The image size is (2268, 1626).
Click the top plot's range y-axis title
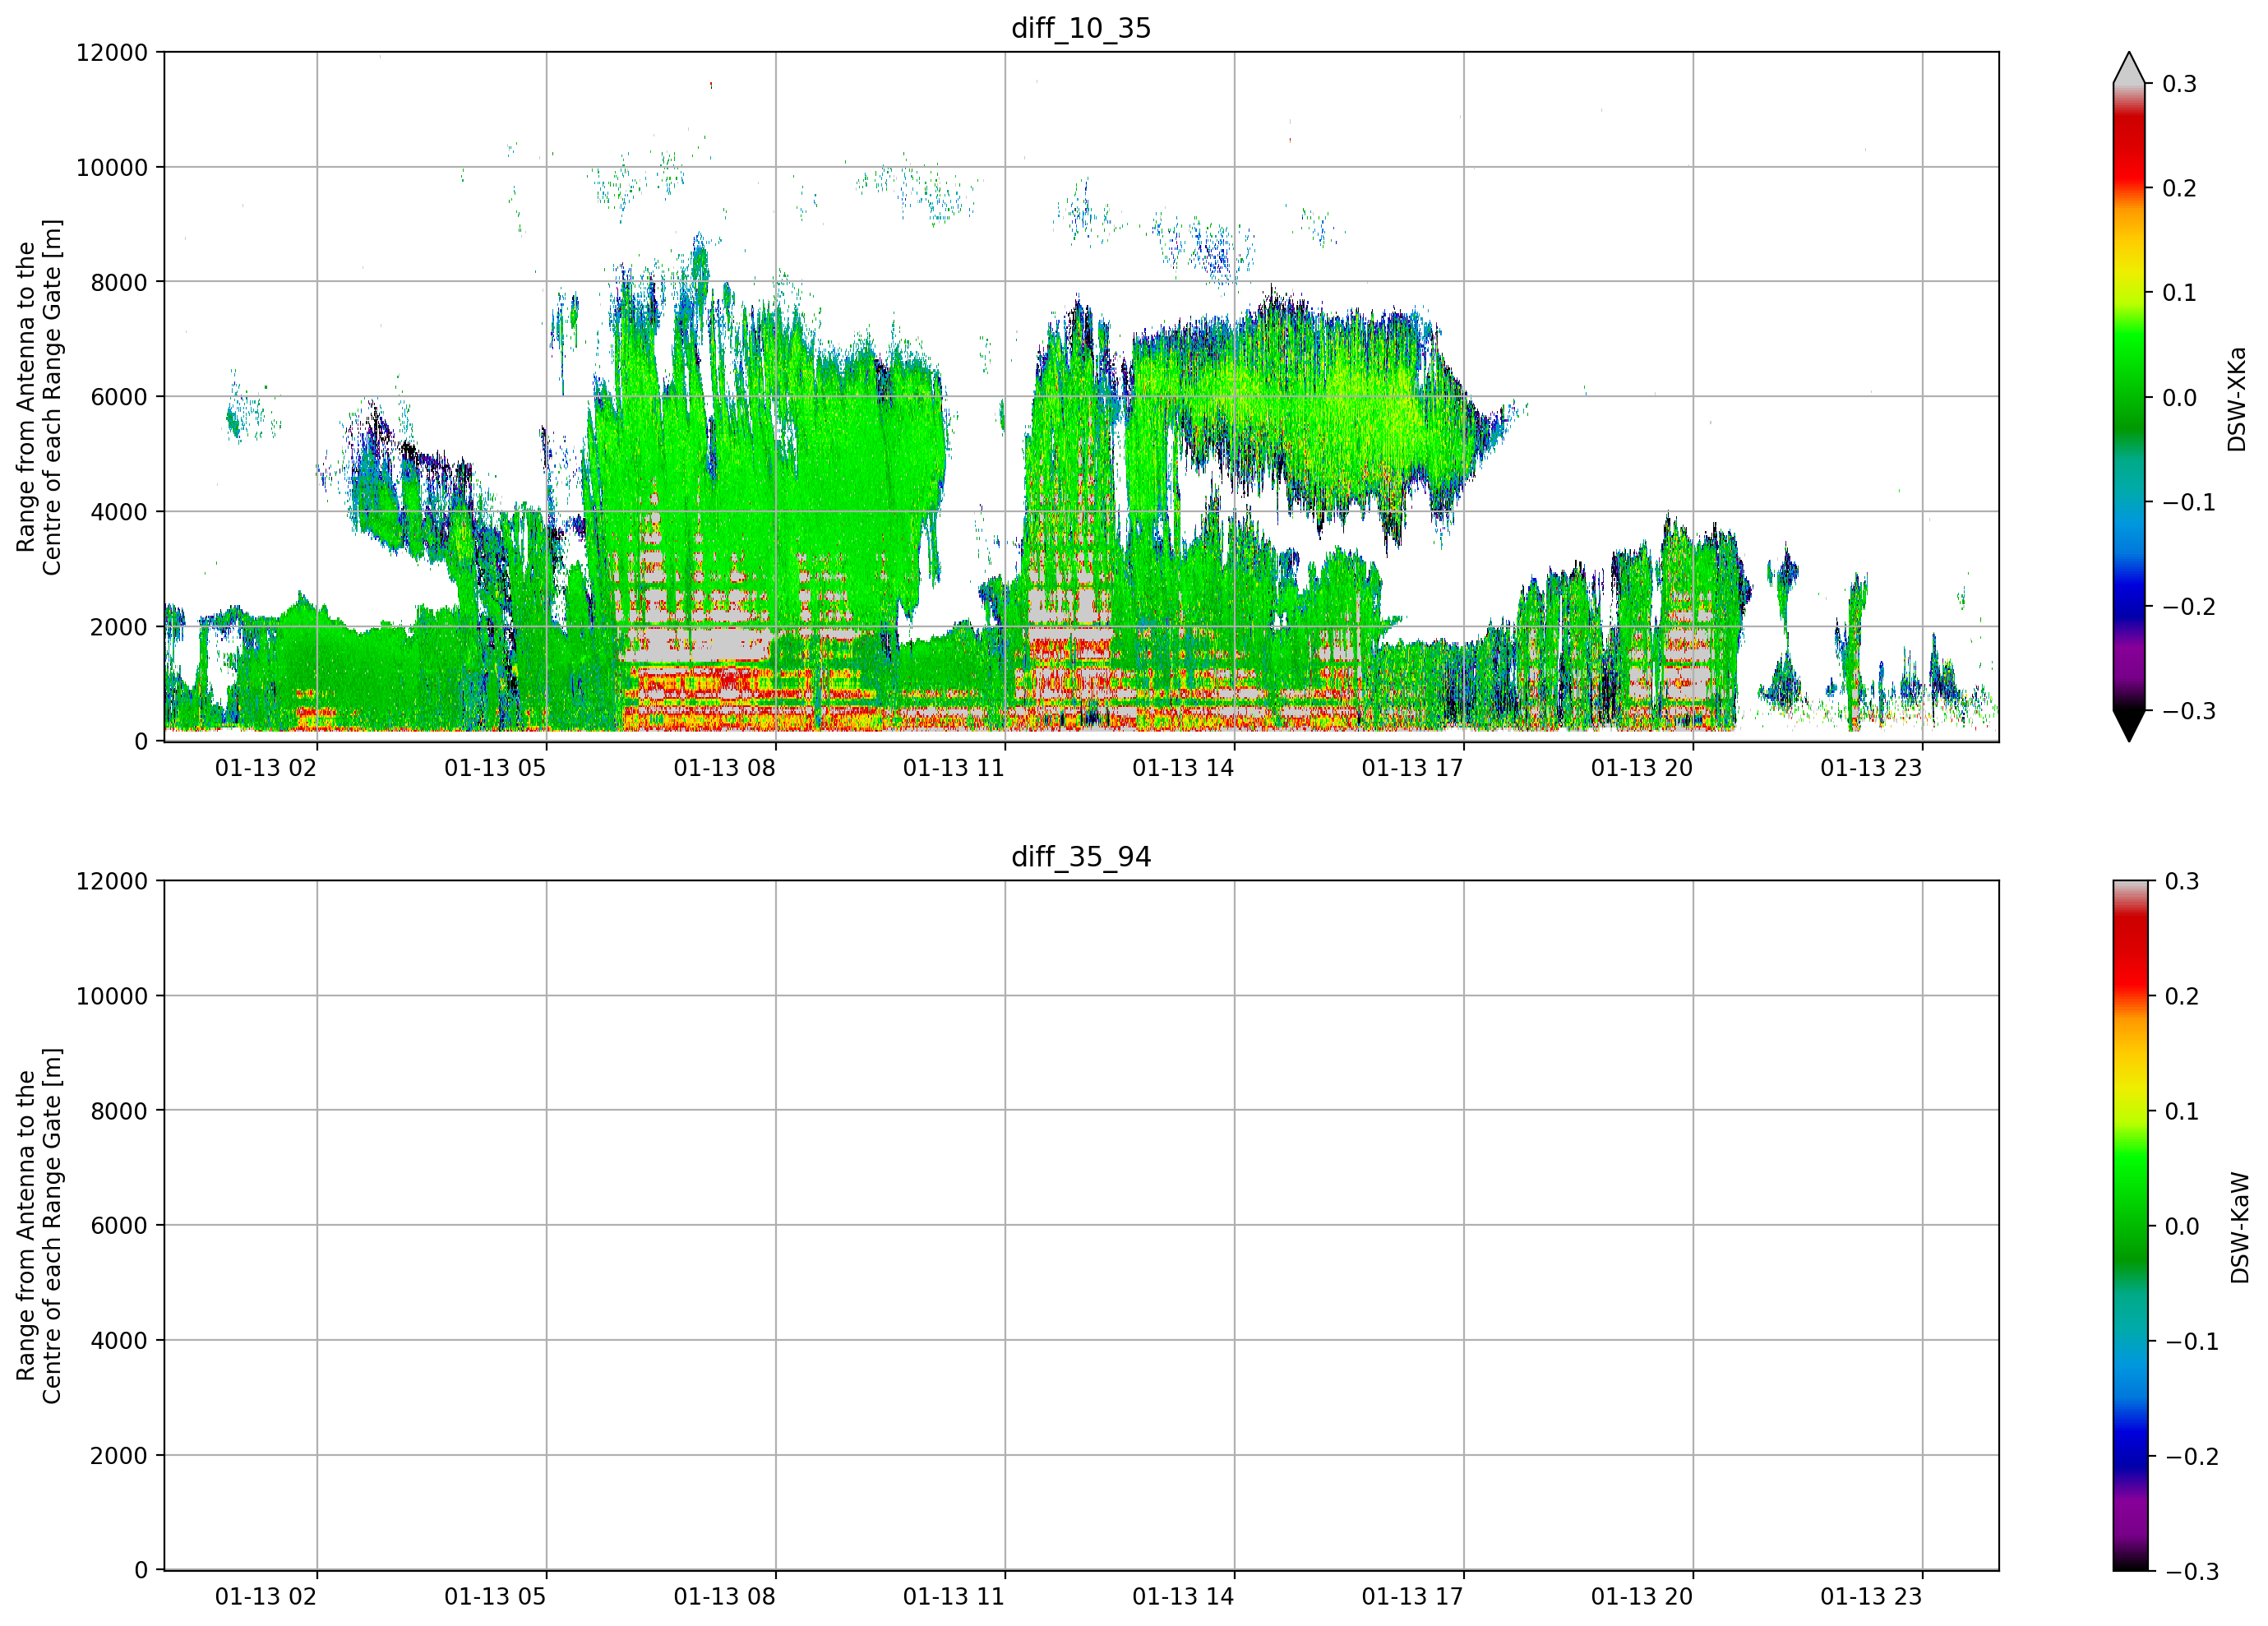pos(39,397)
